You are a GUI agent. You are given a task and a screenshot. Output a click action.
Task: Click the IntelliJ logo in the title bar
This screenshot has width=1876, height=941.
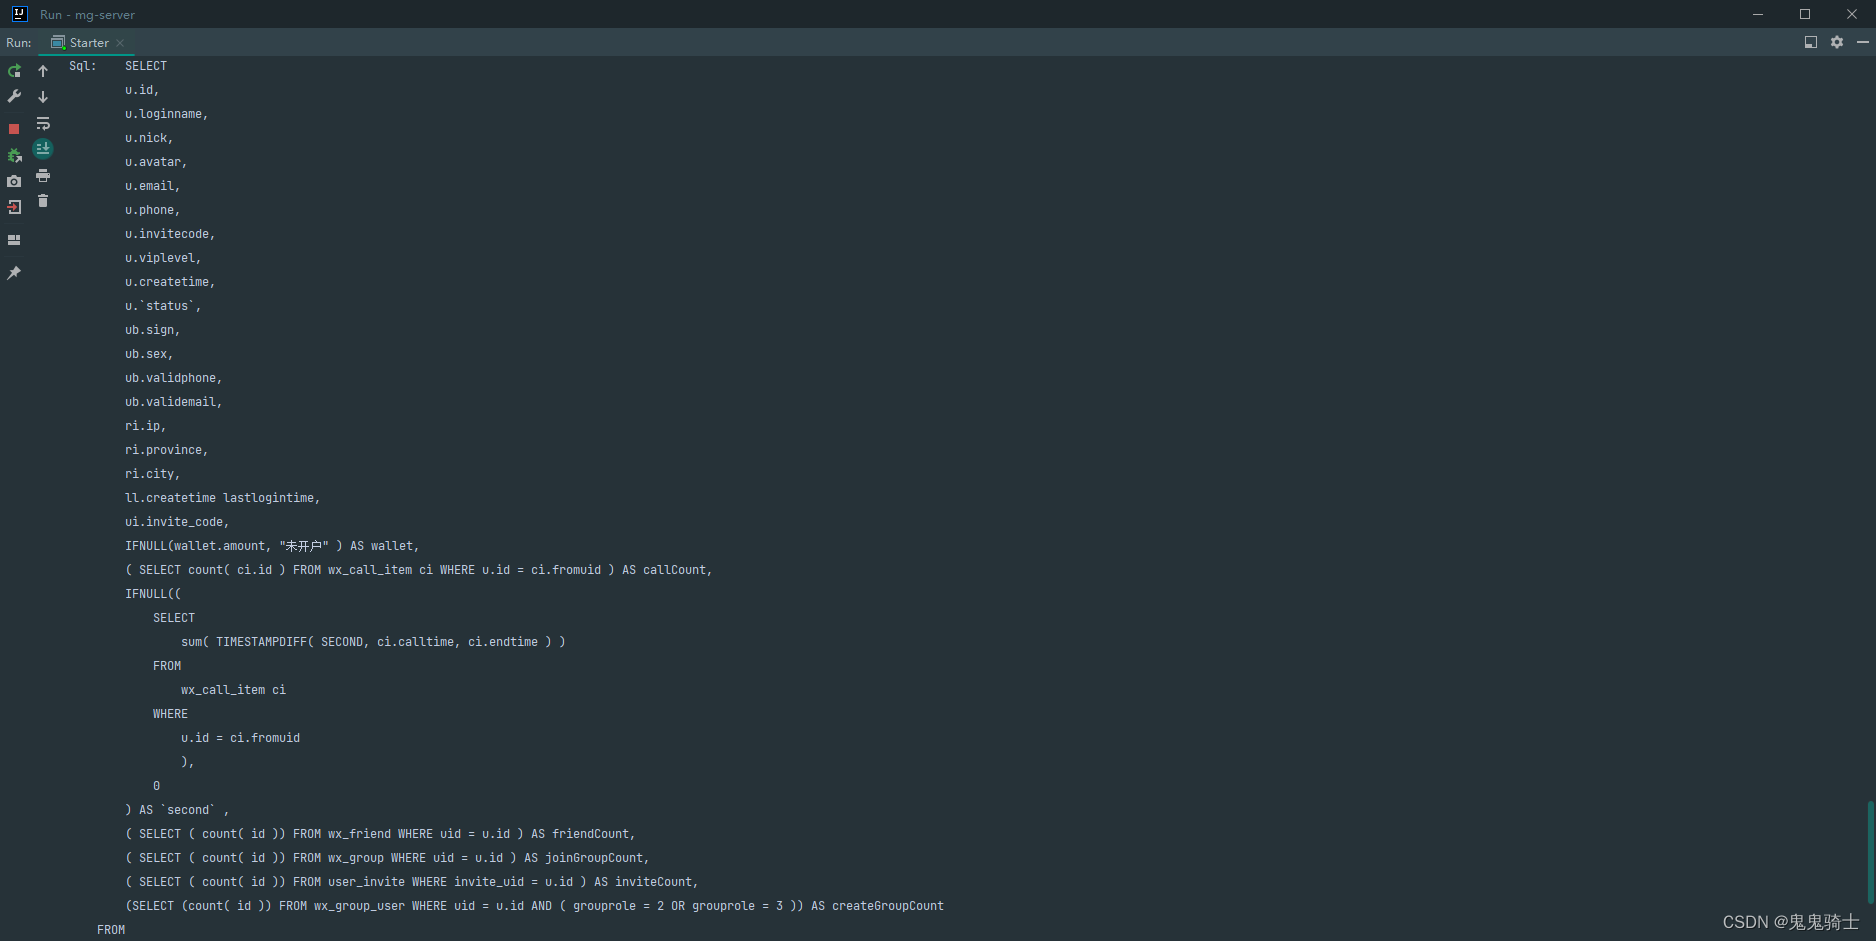tap(19, 14)
